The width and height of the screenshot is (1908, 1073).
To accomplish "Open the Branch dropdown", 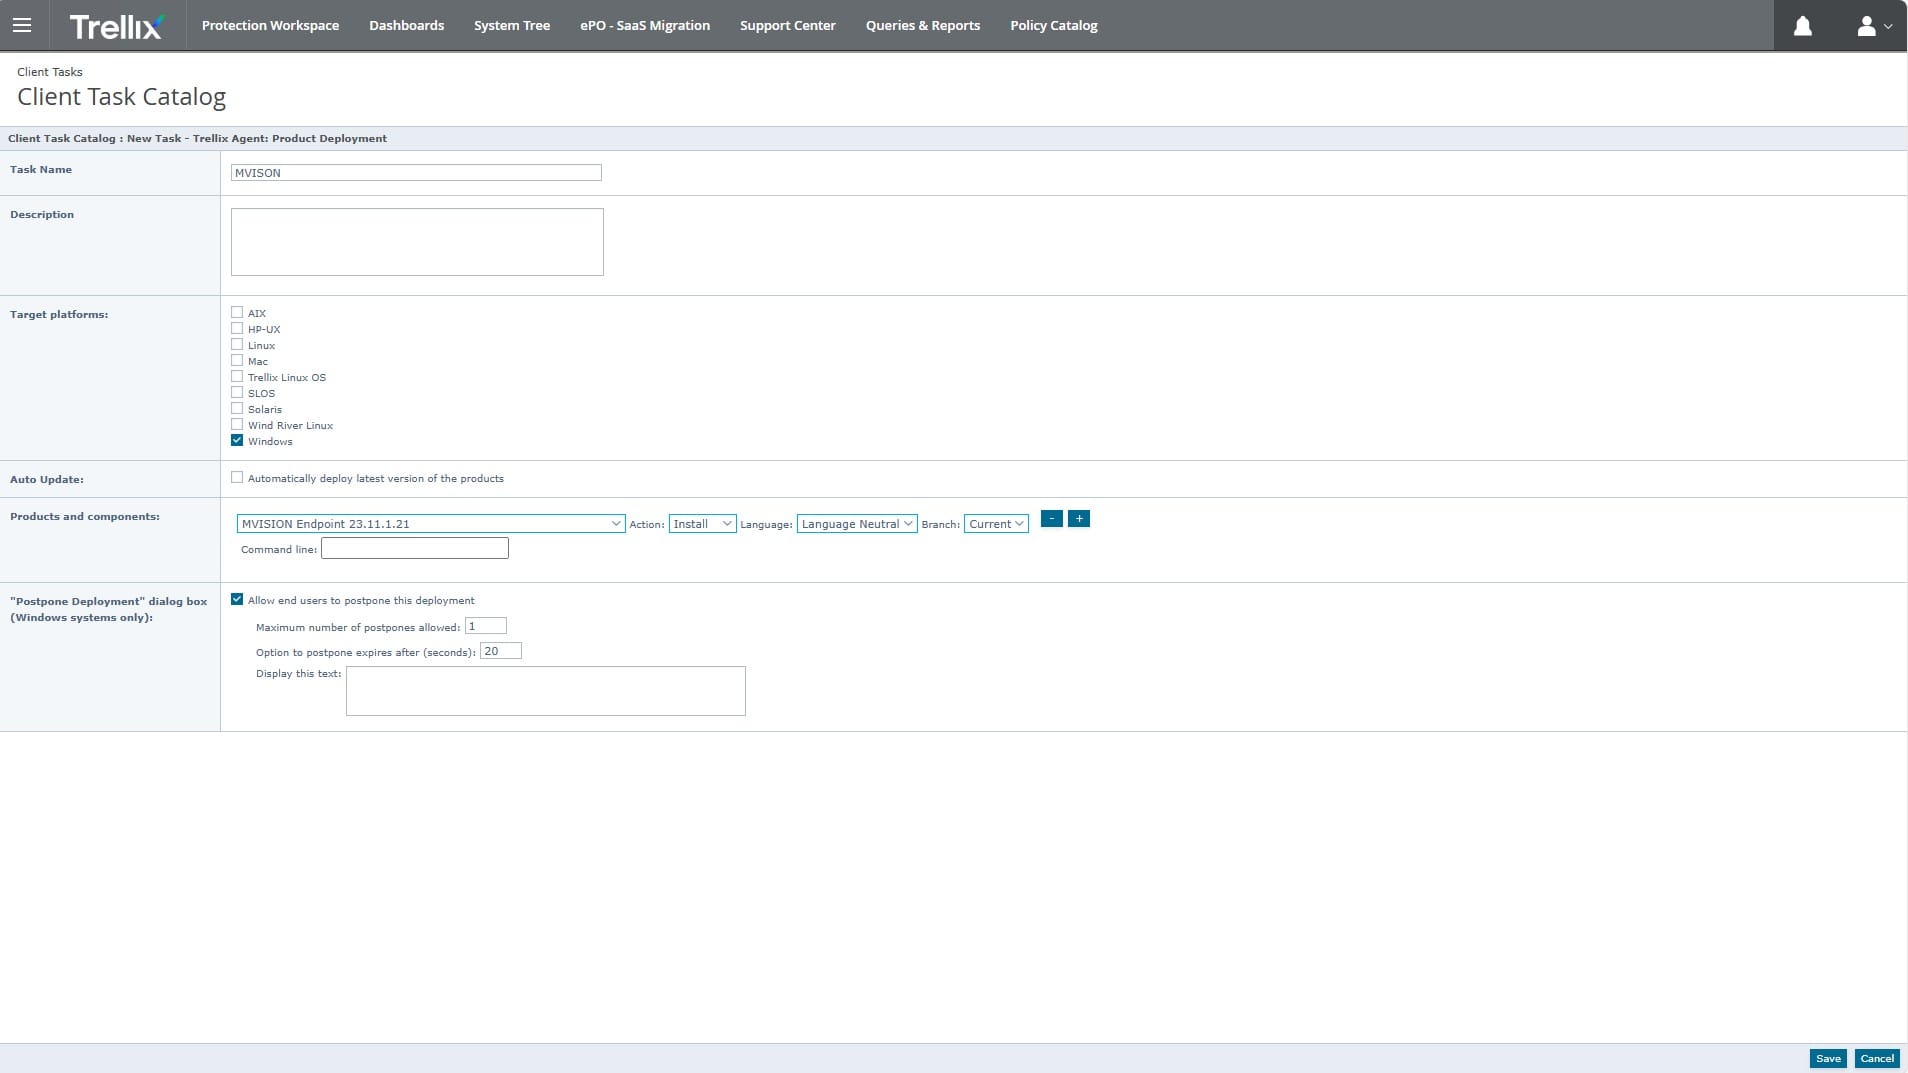I will (996, 524).
